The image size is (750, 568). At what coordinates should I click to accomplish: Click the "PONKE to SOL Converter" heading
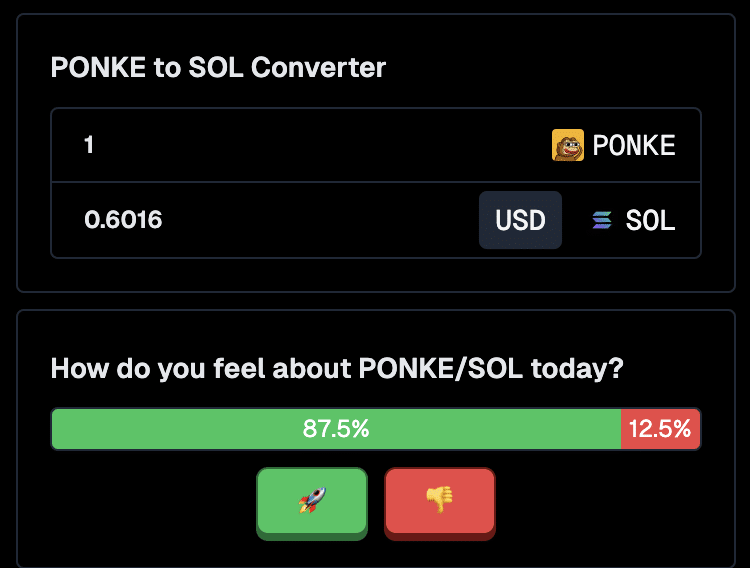click(x=218, y=68)
